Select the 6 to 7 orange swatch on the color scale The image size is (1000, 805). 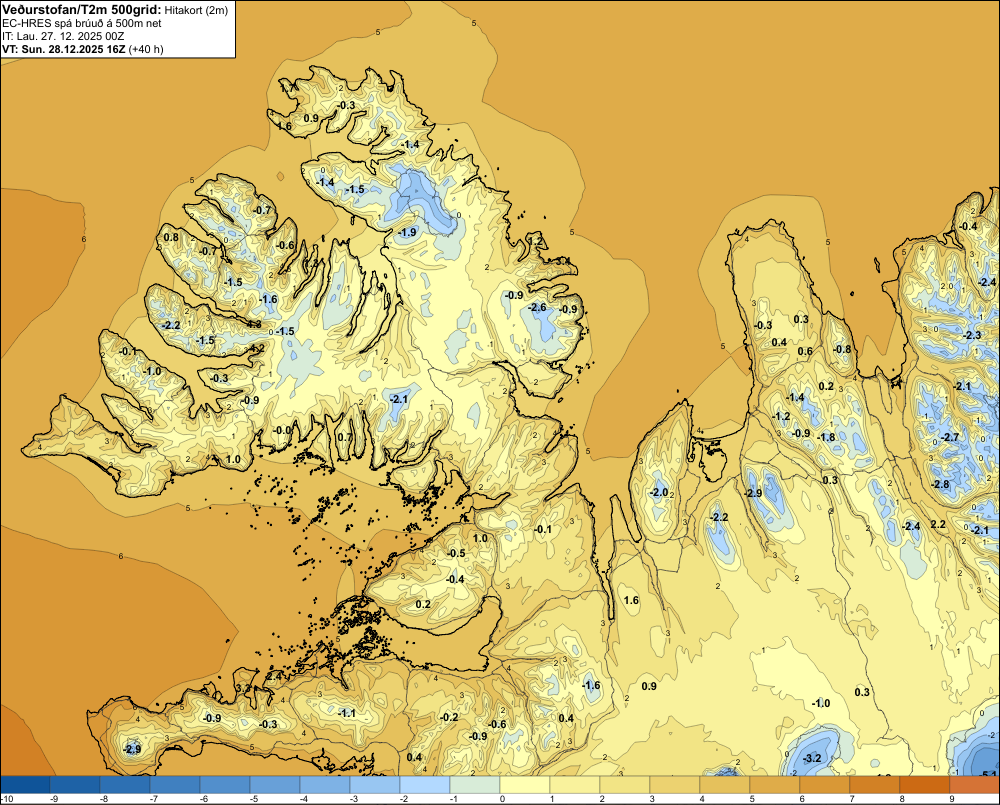click(x=825, y=784)
